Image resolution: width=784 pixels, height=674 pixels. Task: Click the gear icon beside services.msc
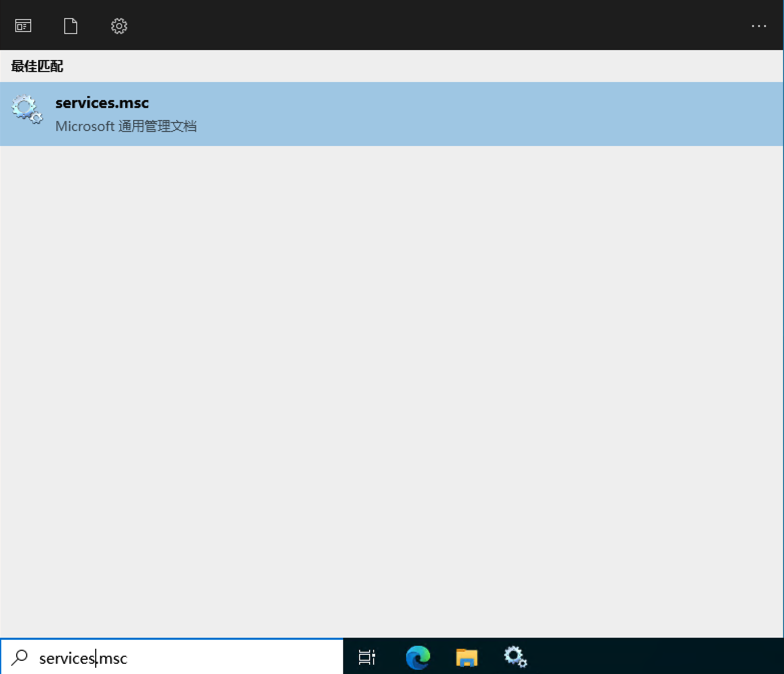(x=27, y=109)
